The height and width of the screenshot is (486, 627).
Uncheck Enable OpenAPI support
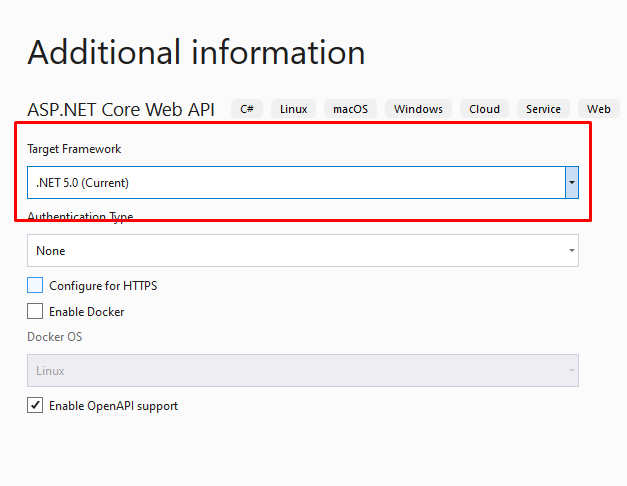coord(35,405)
